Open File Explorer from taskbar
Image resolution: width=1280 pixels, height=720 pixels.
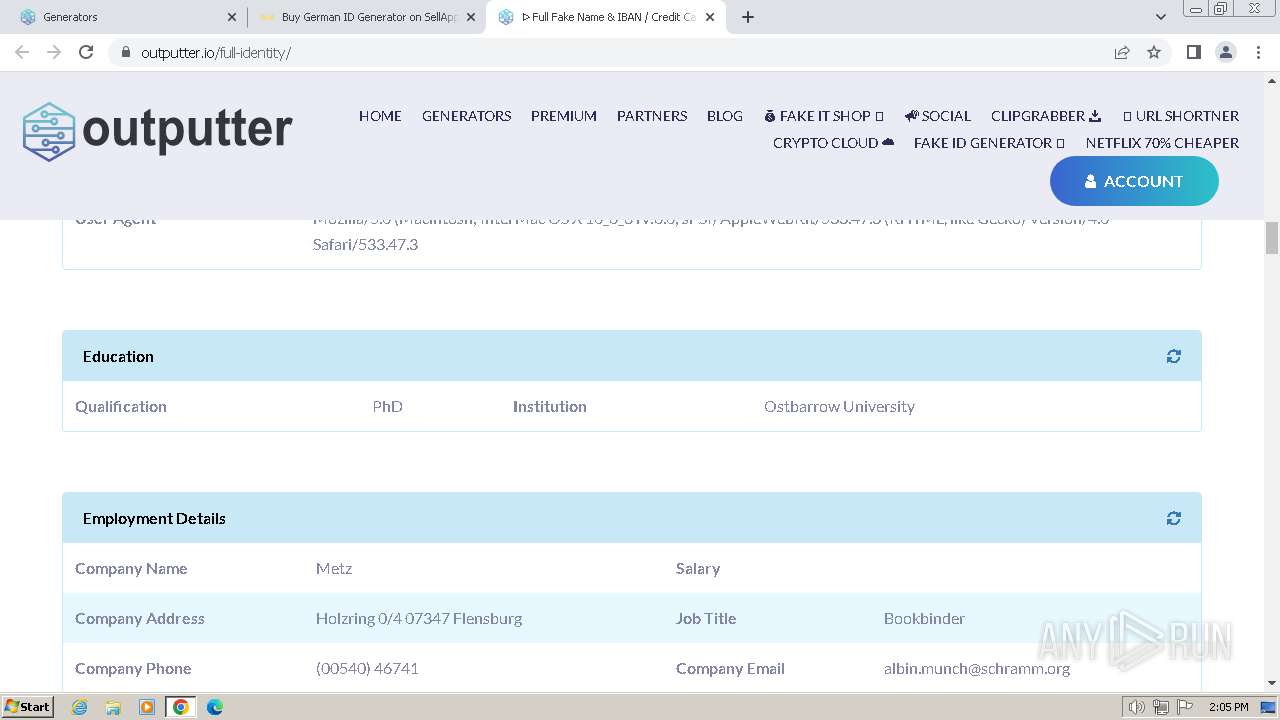pyautogui.click(x=113, y=707)
